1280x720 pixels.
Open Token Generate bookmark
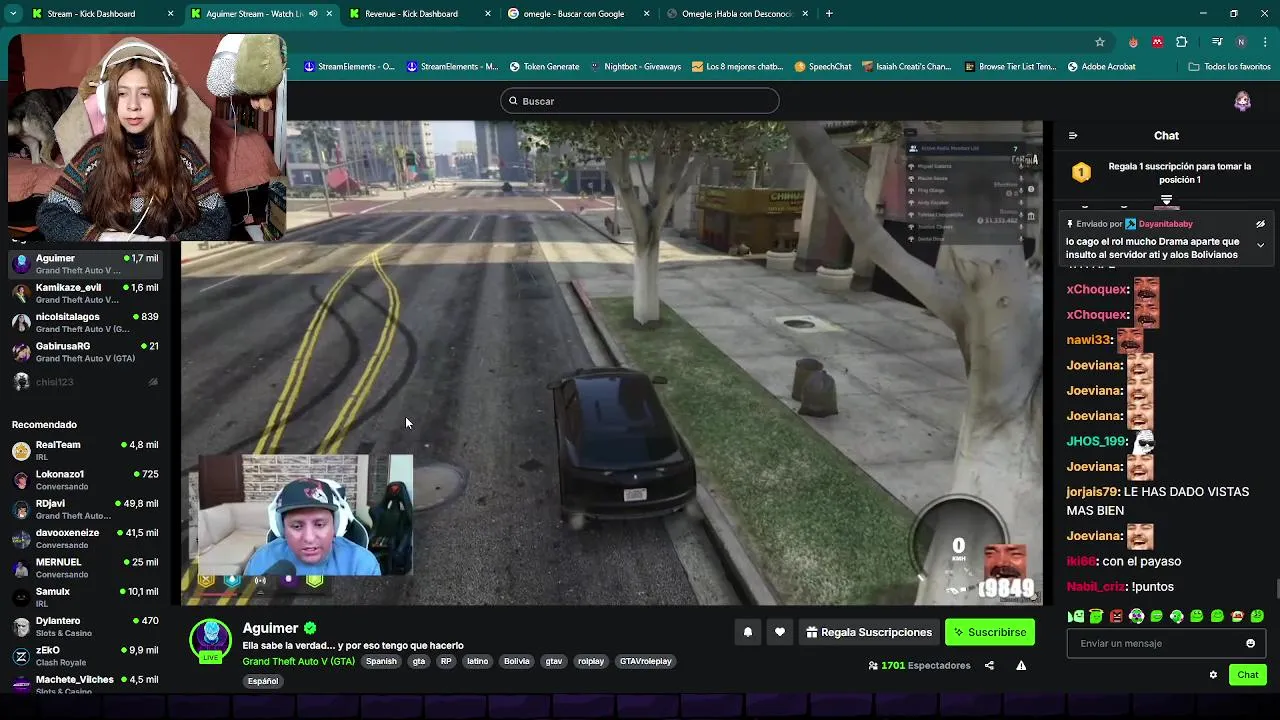pyautogui.click(x=544, y=67)
